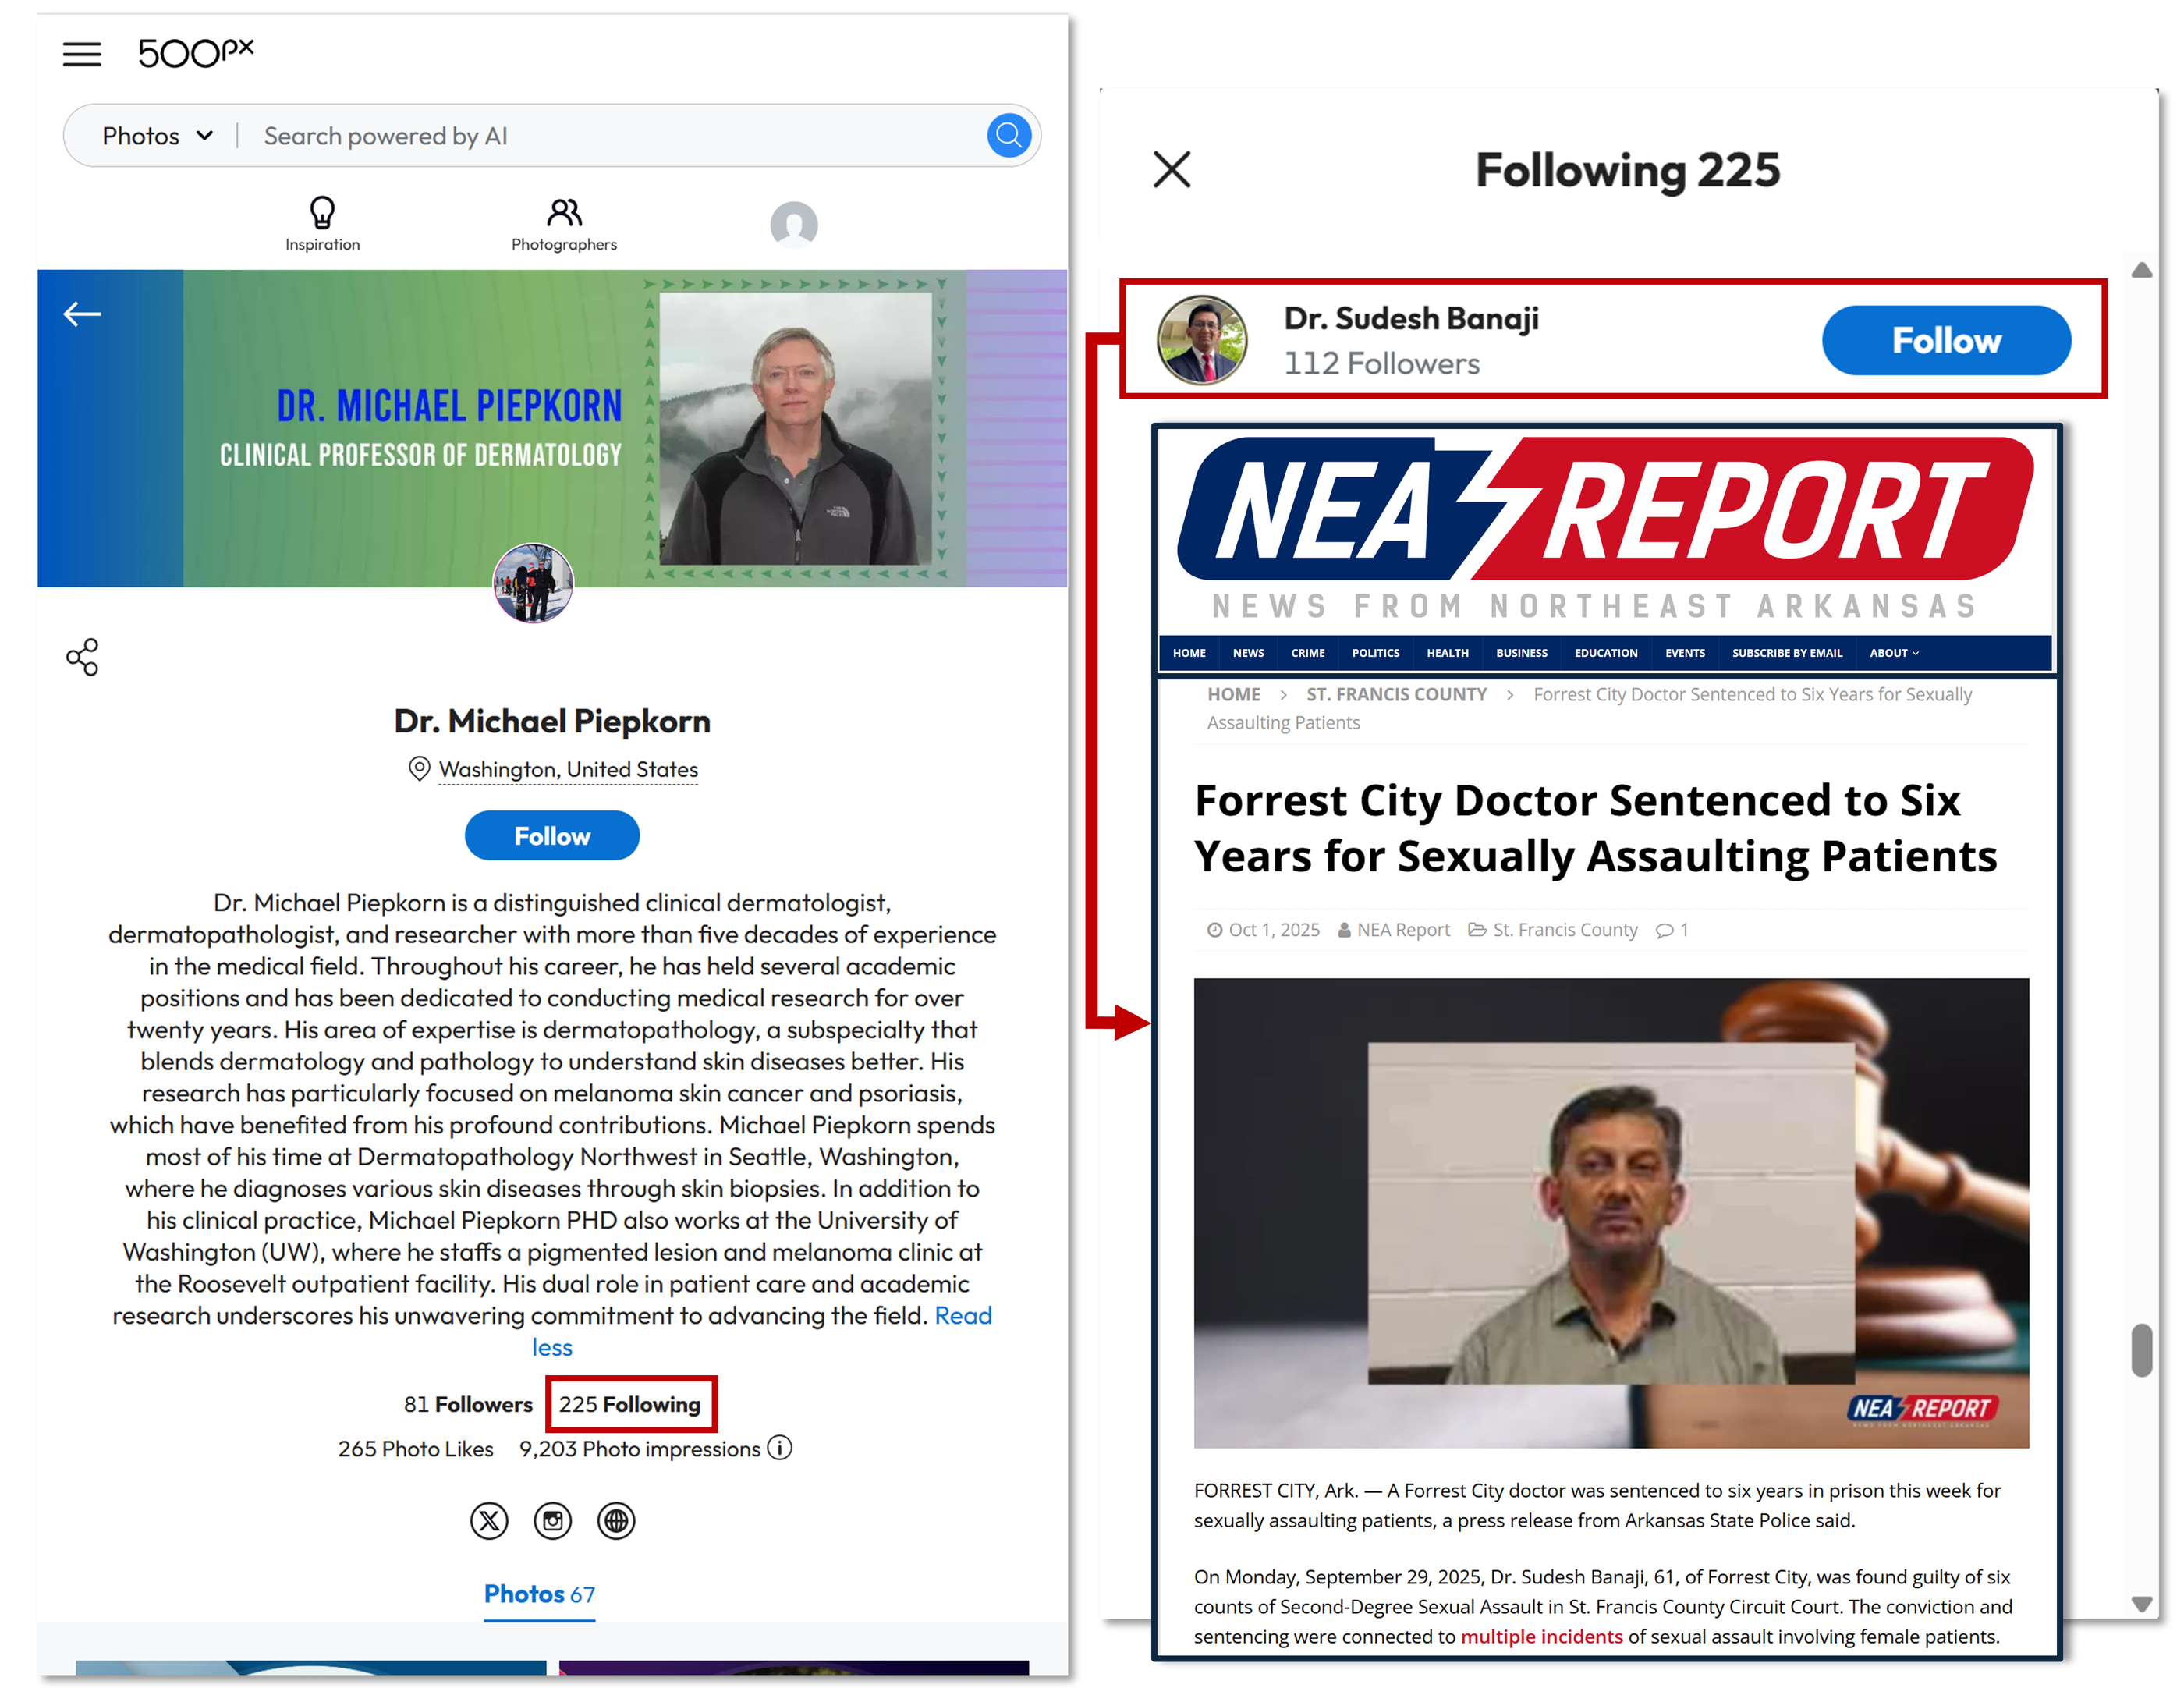Select the Photos 67 tab
Image resolution: width=2184 pixels, height=1688 pixels.
[539, 1594]
